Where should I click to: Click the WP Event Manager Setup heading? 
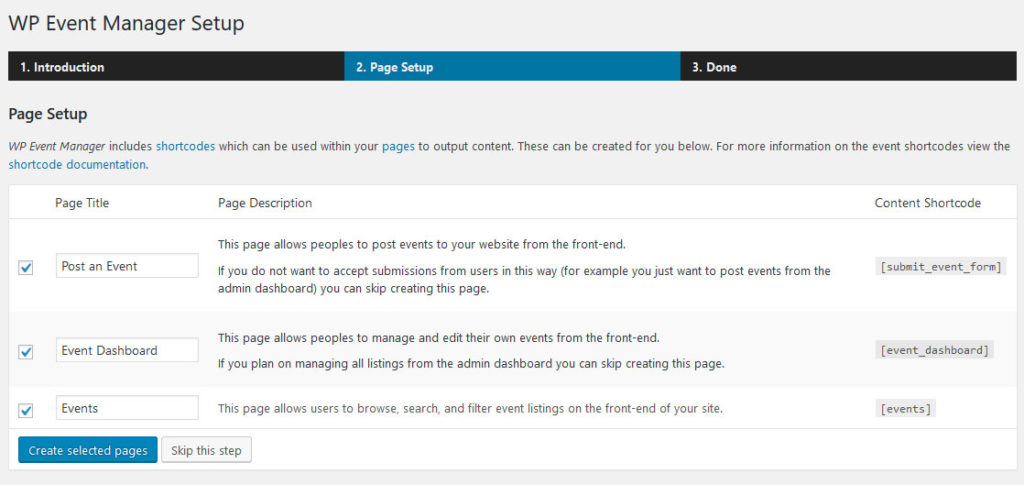pos(127,23)
